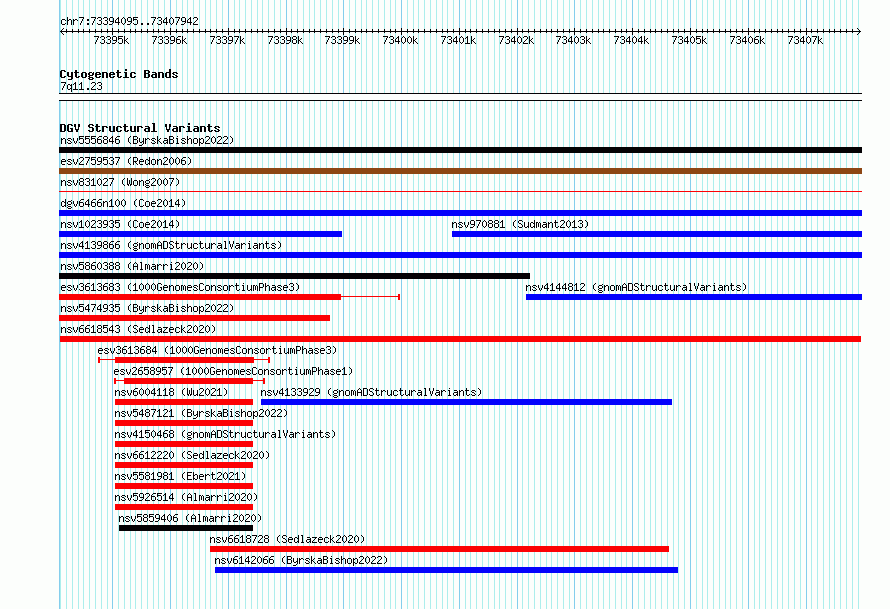Viewport: 890px width, 609px height.
Task: Open esv3613683 (1000GenomesConsortiumPhase3) label
Action: coord(180,287)
